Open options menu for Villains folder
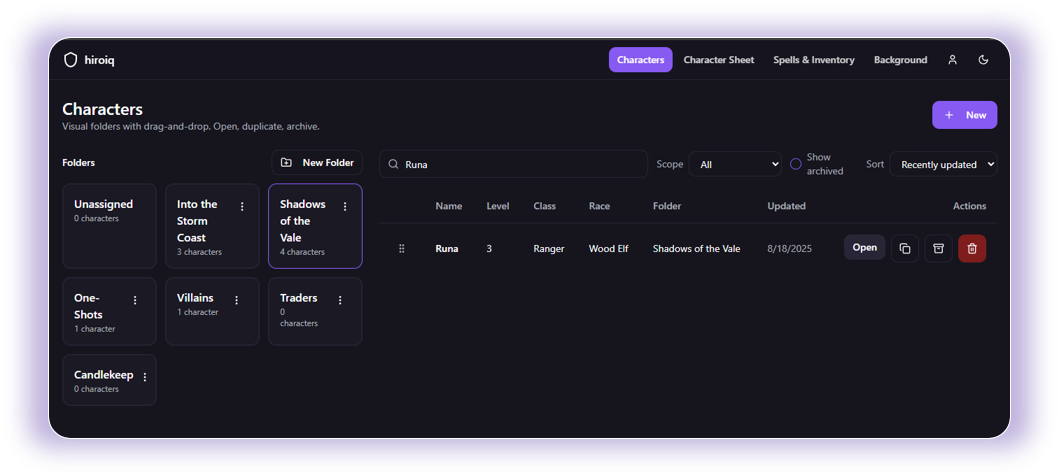Image resolution: width=1059 pixels, height=476 pixels. pos(237,300)
